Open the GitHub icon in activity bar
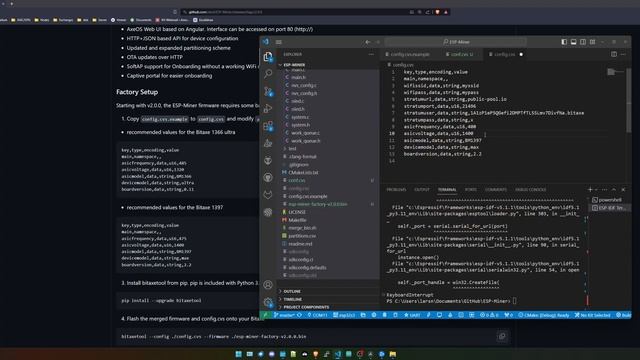The height and width of the screenshot is (360, 640). point(268,178)
